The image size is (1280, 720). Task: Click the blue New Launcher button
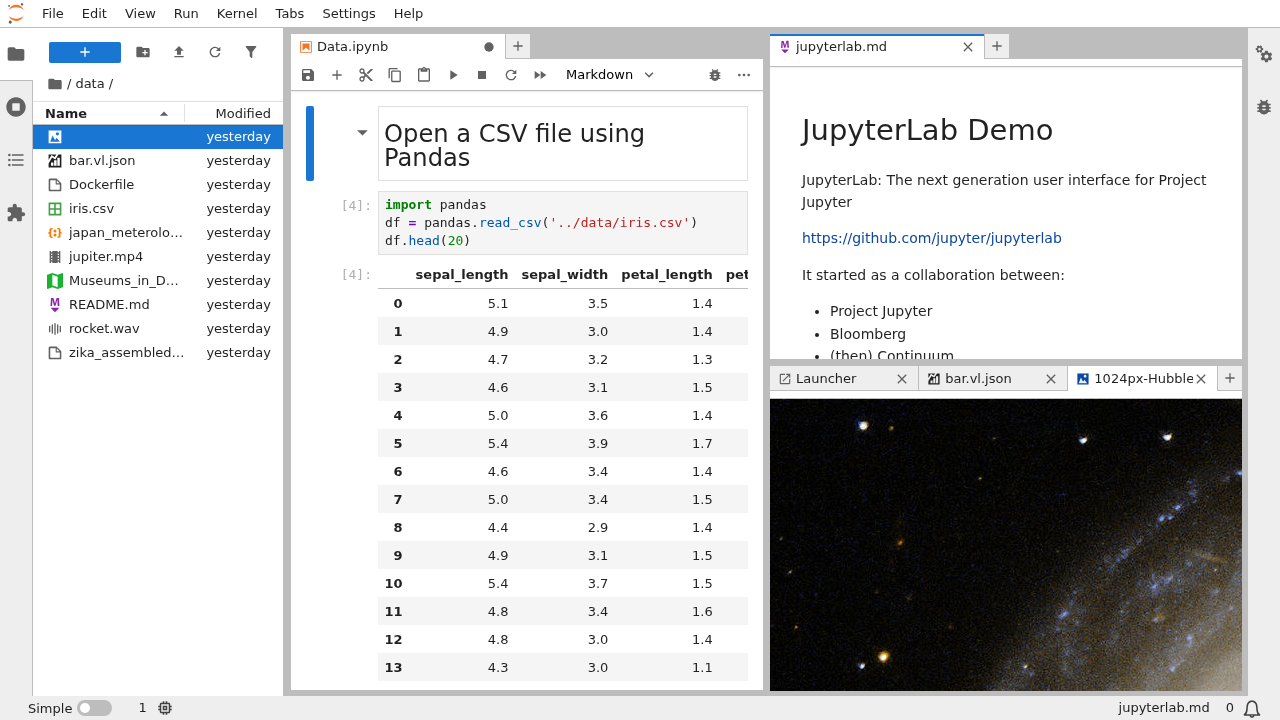click(x=84, y=51)
